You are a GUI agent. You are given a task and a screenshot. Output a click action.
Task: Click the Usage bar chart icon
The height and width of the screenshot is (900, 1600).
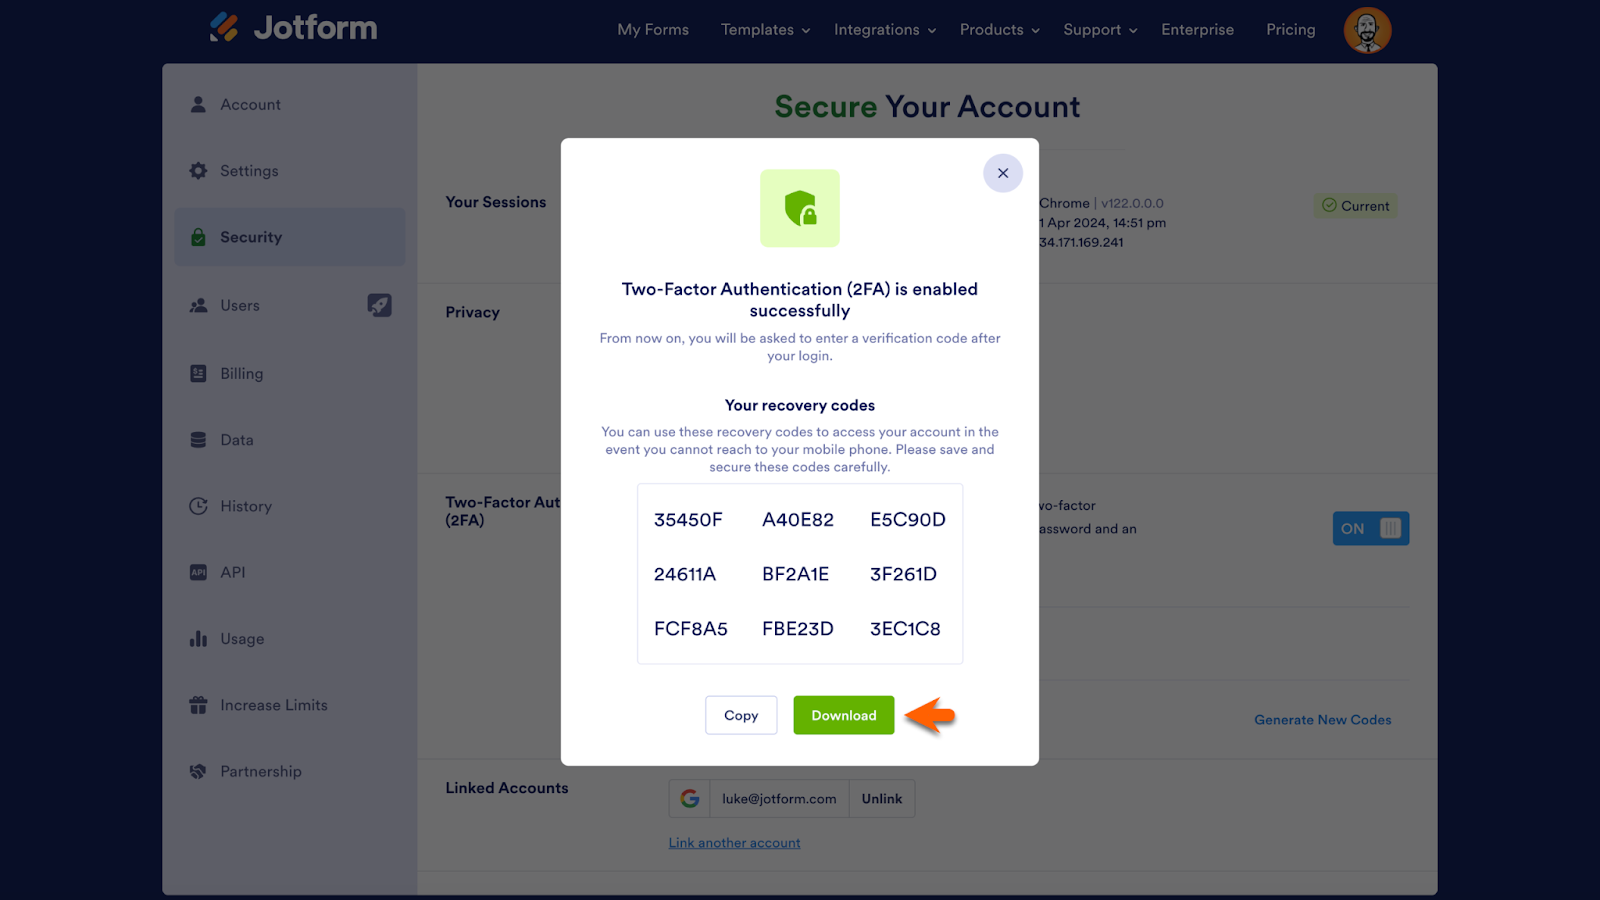pyautogui.click(x=198, y=639)
